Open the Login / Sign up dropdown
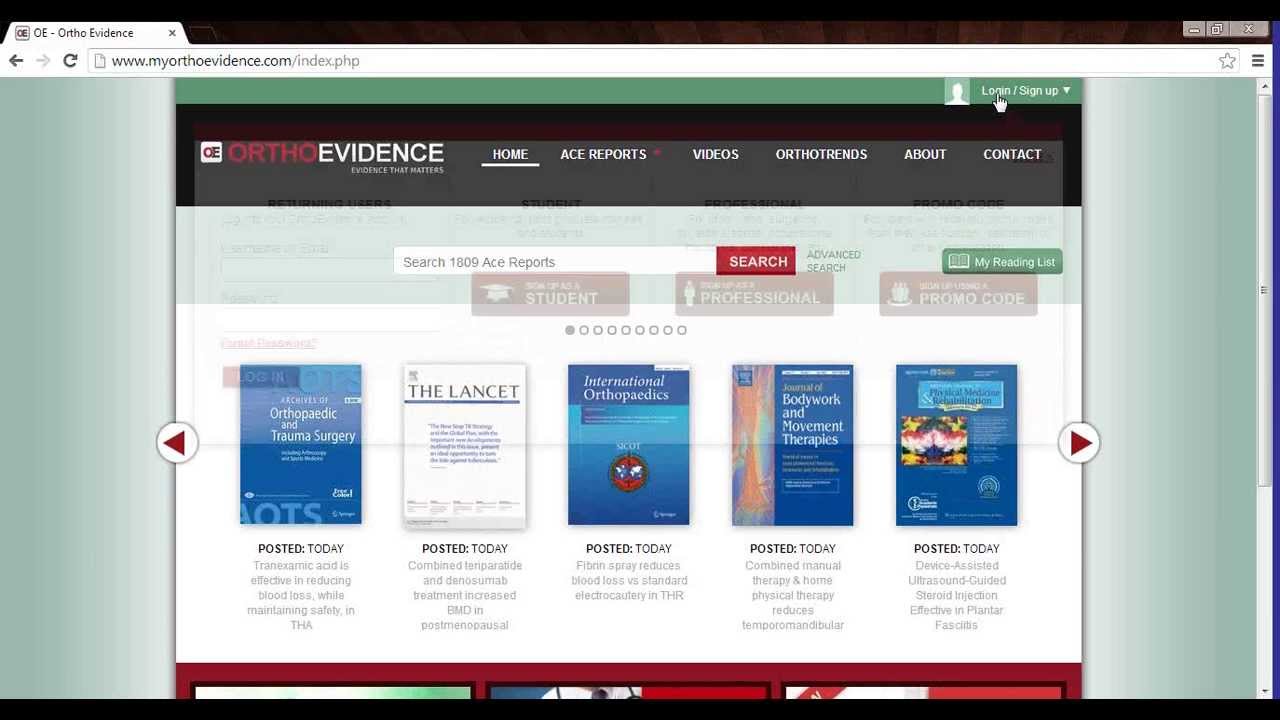 tap(1026, 90)
